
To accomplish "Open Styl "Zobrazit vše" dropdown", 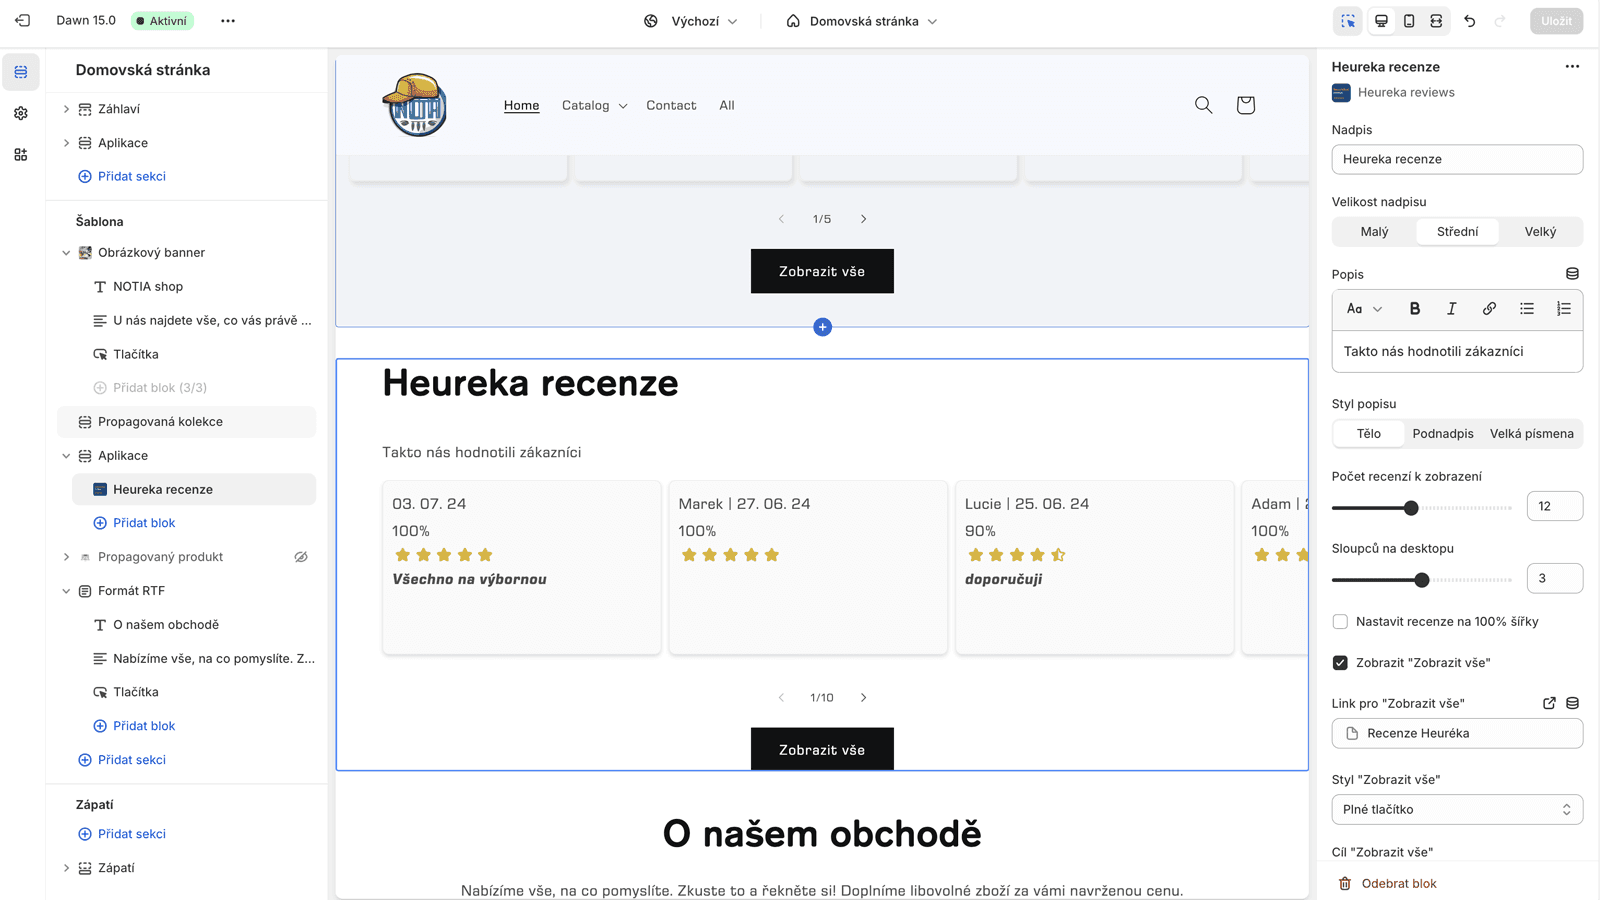I will pos(1456,809).
